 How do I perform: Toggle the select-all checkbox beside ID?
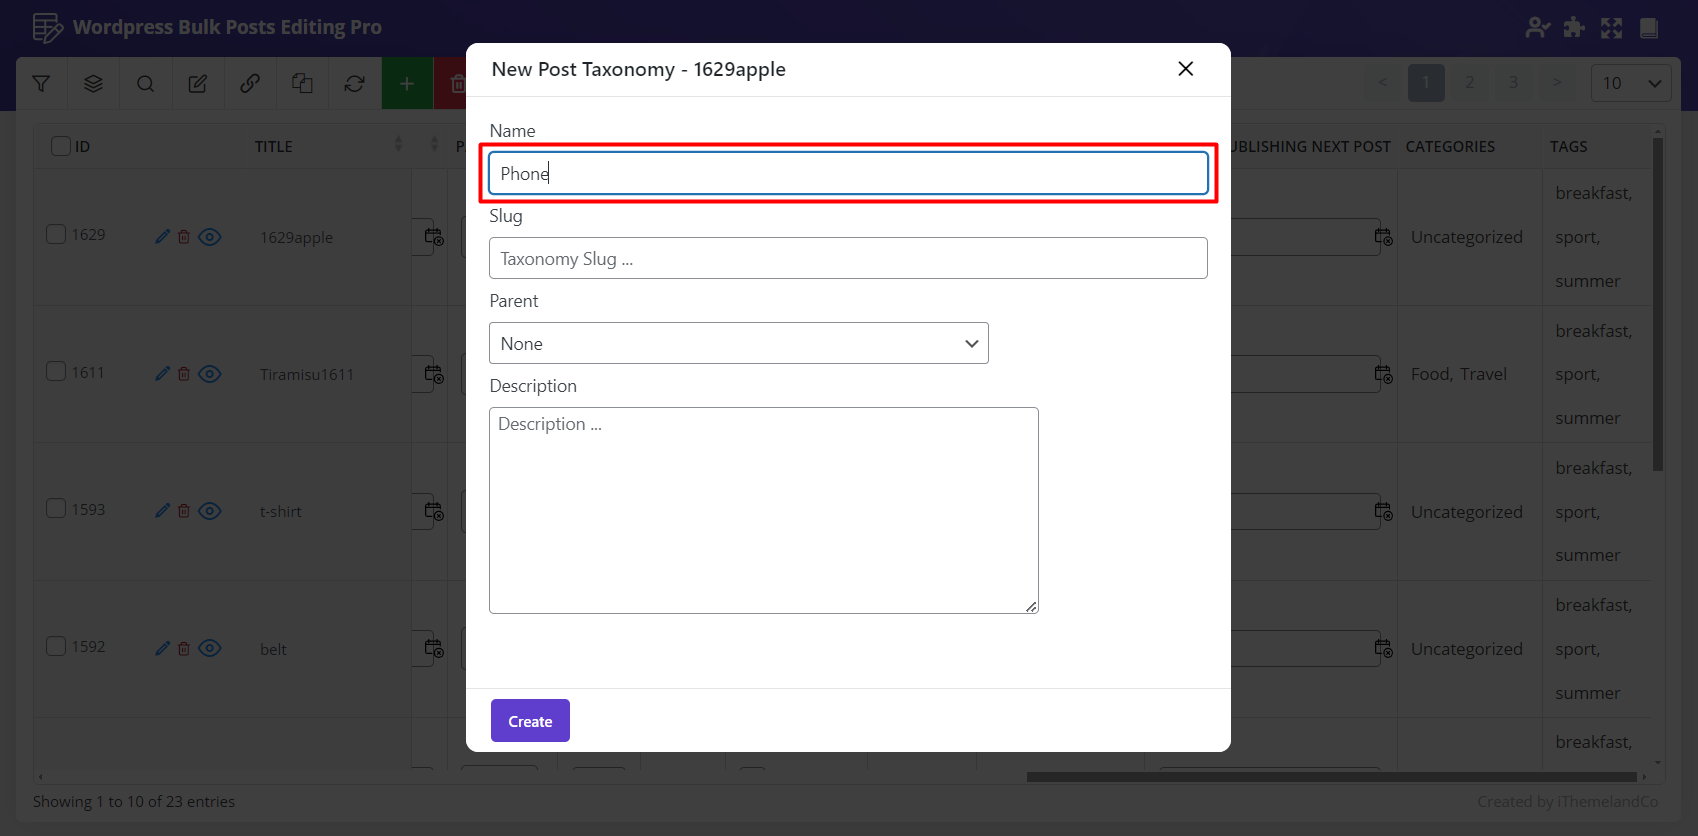pyautogui.click(x=61, y=146)
